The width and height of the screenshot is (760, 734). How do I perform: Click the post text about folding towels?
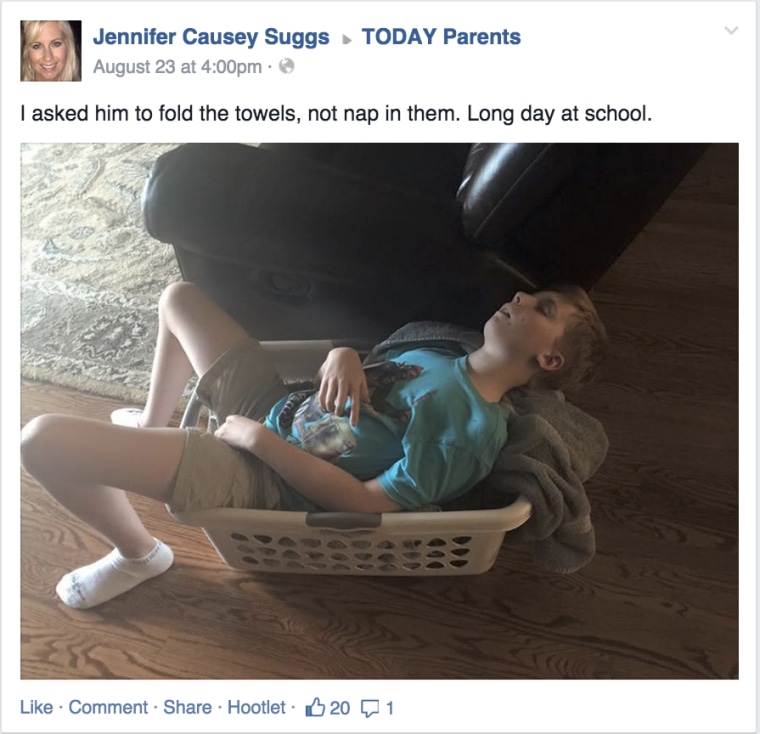click(x=336, y=114)
